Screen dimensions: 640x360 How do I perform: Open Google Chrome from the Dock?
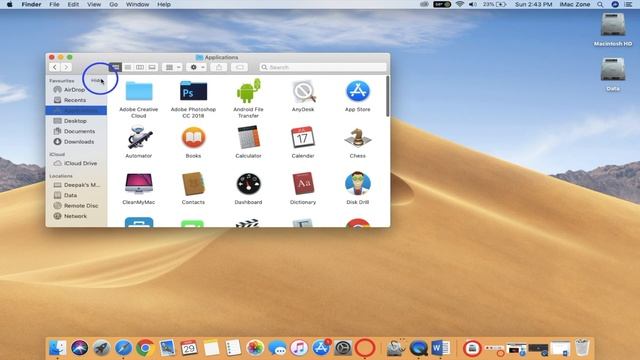(145, 348)
